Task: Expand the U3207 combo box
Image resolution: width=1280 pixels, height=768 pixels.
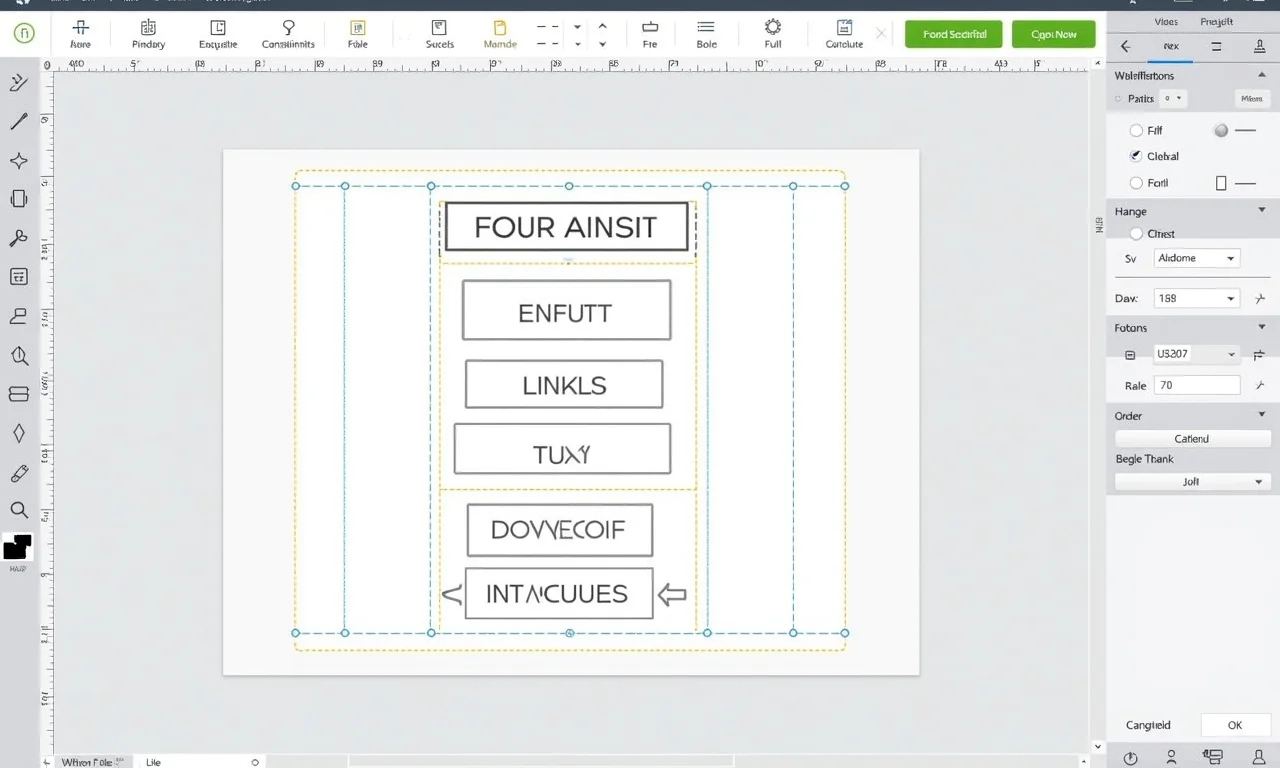Action: point(1196,354)
